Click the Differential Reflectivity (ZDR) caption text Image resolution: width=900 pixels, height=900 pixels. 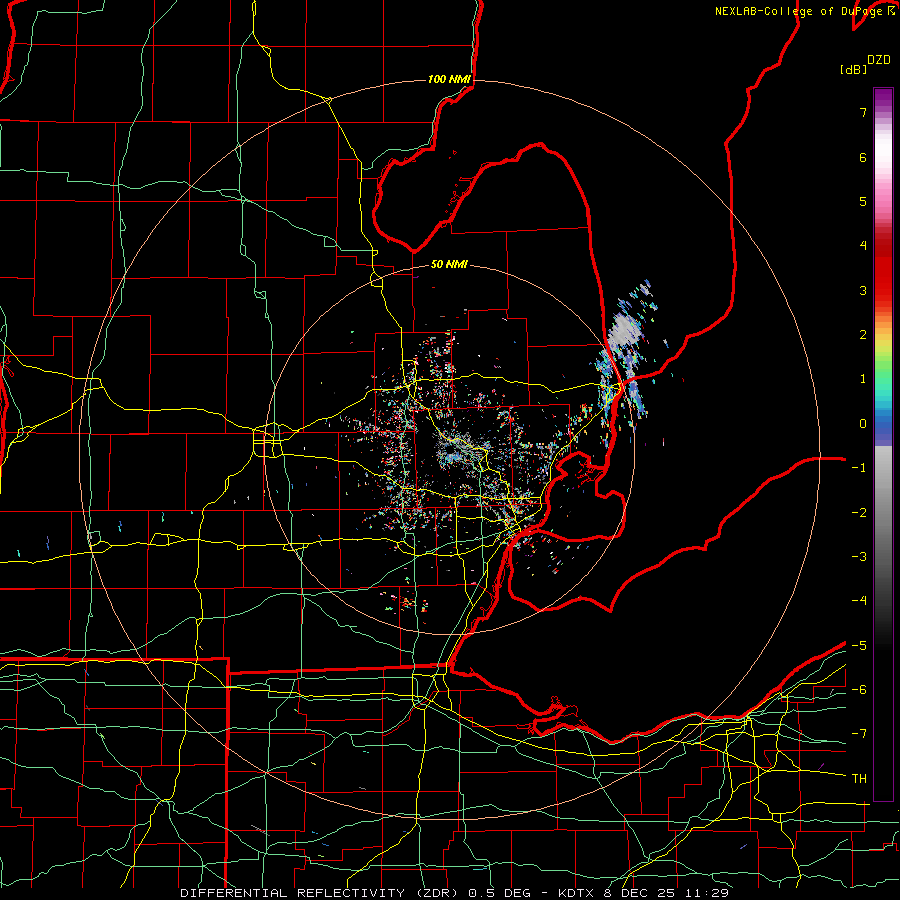pyautogui.click(x=321, y=893)
